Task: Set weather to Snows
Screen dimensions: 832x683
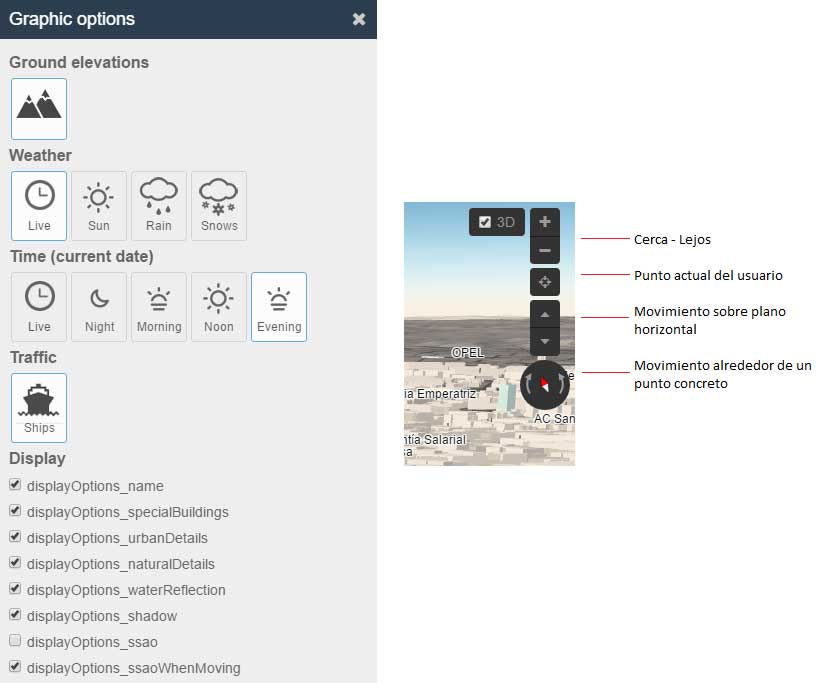Action: click(x=218, y=205)
